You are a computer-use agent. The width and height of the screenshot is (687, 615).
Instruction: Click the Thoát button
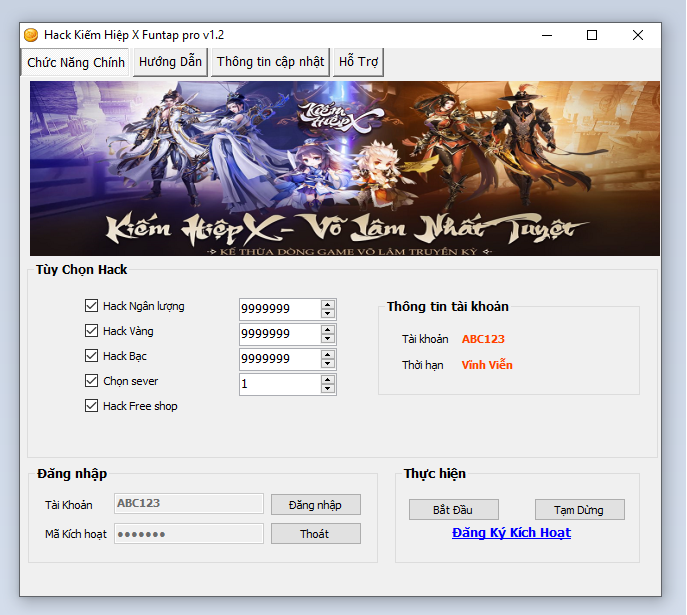(315, 534)
